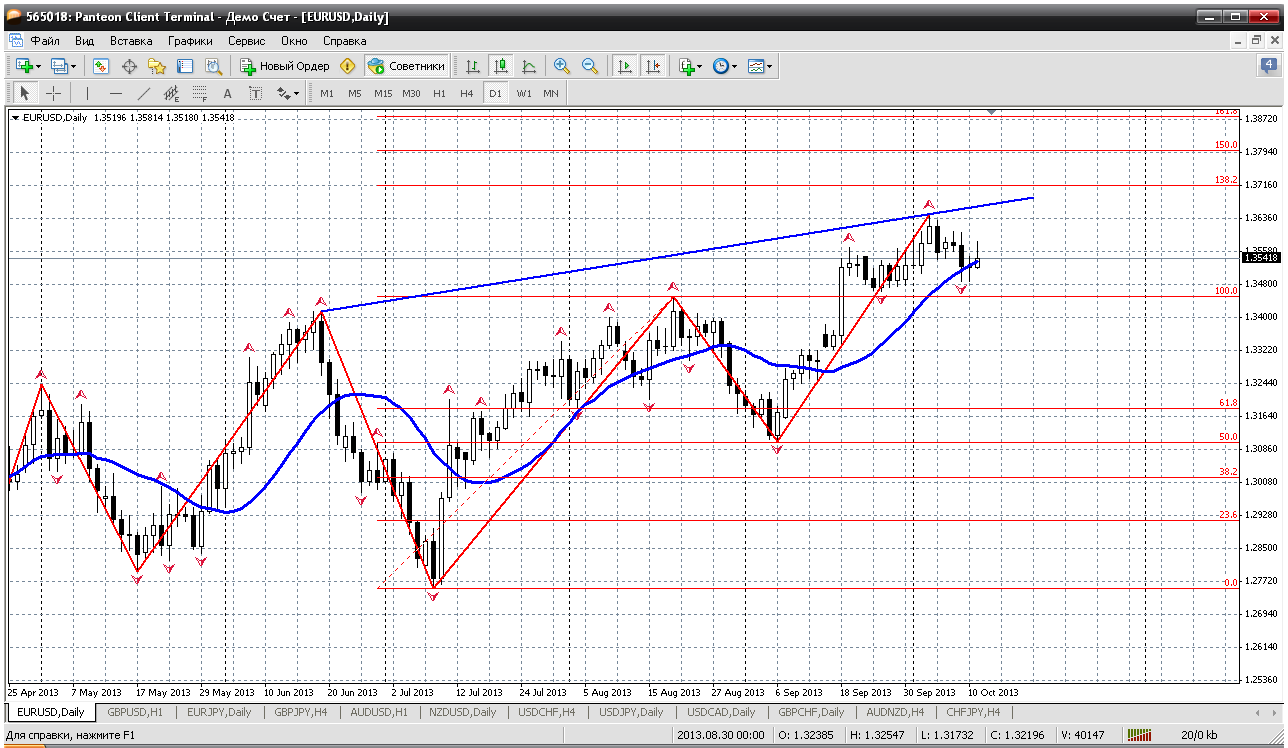Open the Сервис menu

coord(247,41)
